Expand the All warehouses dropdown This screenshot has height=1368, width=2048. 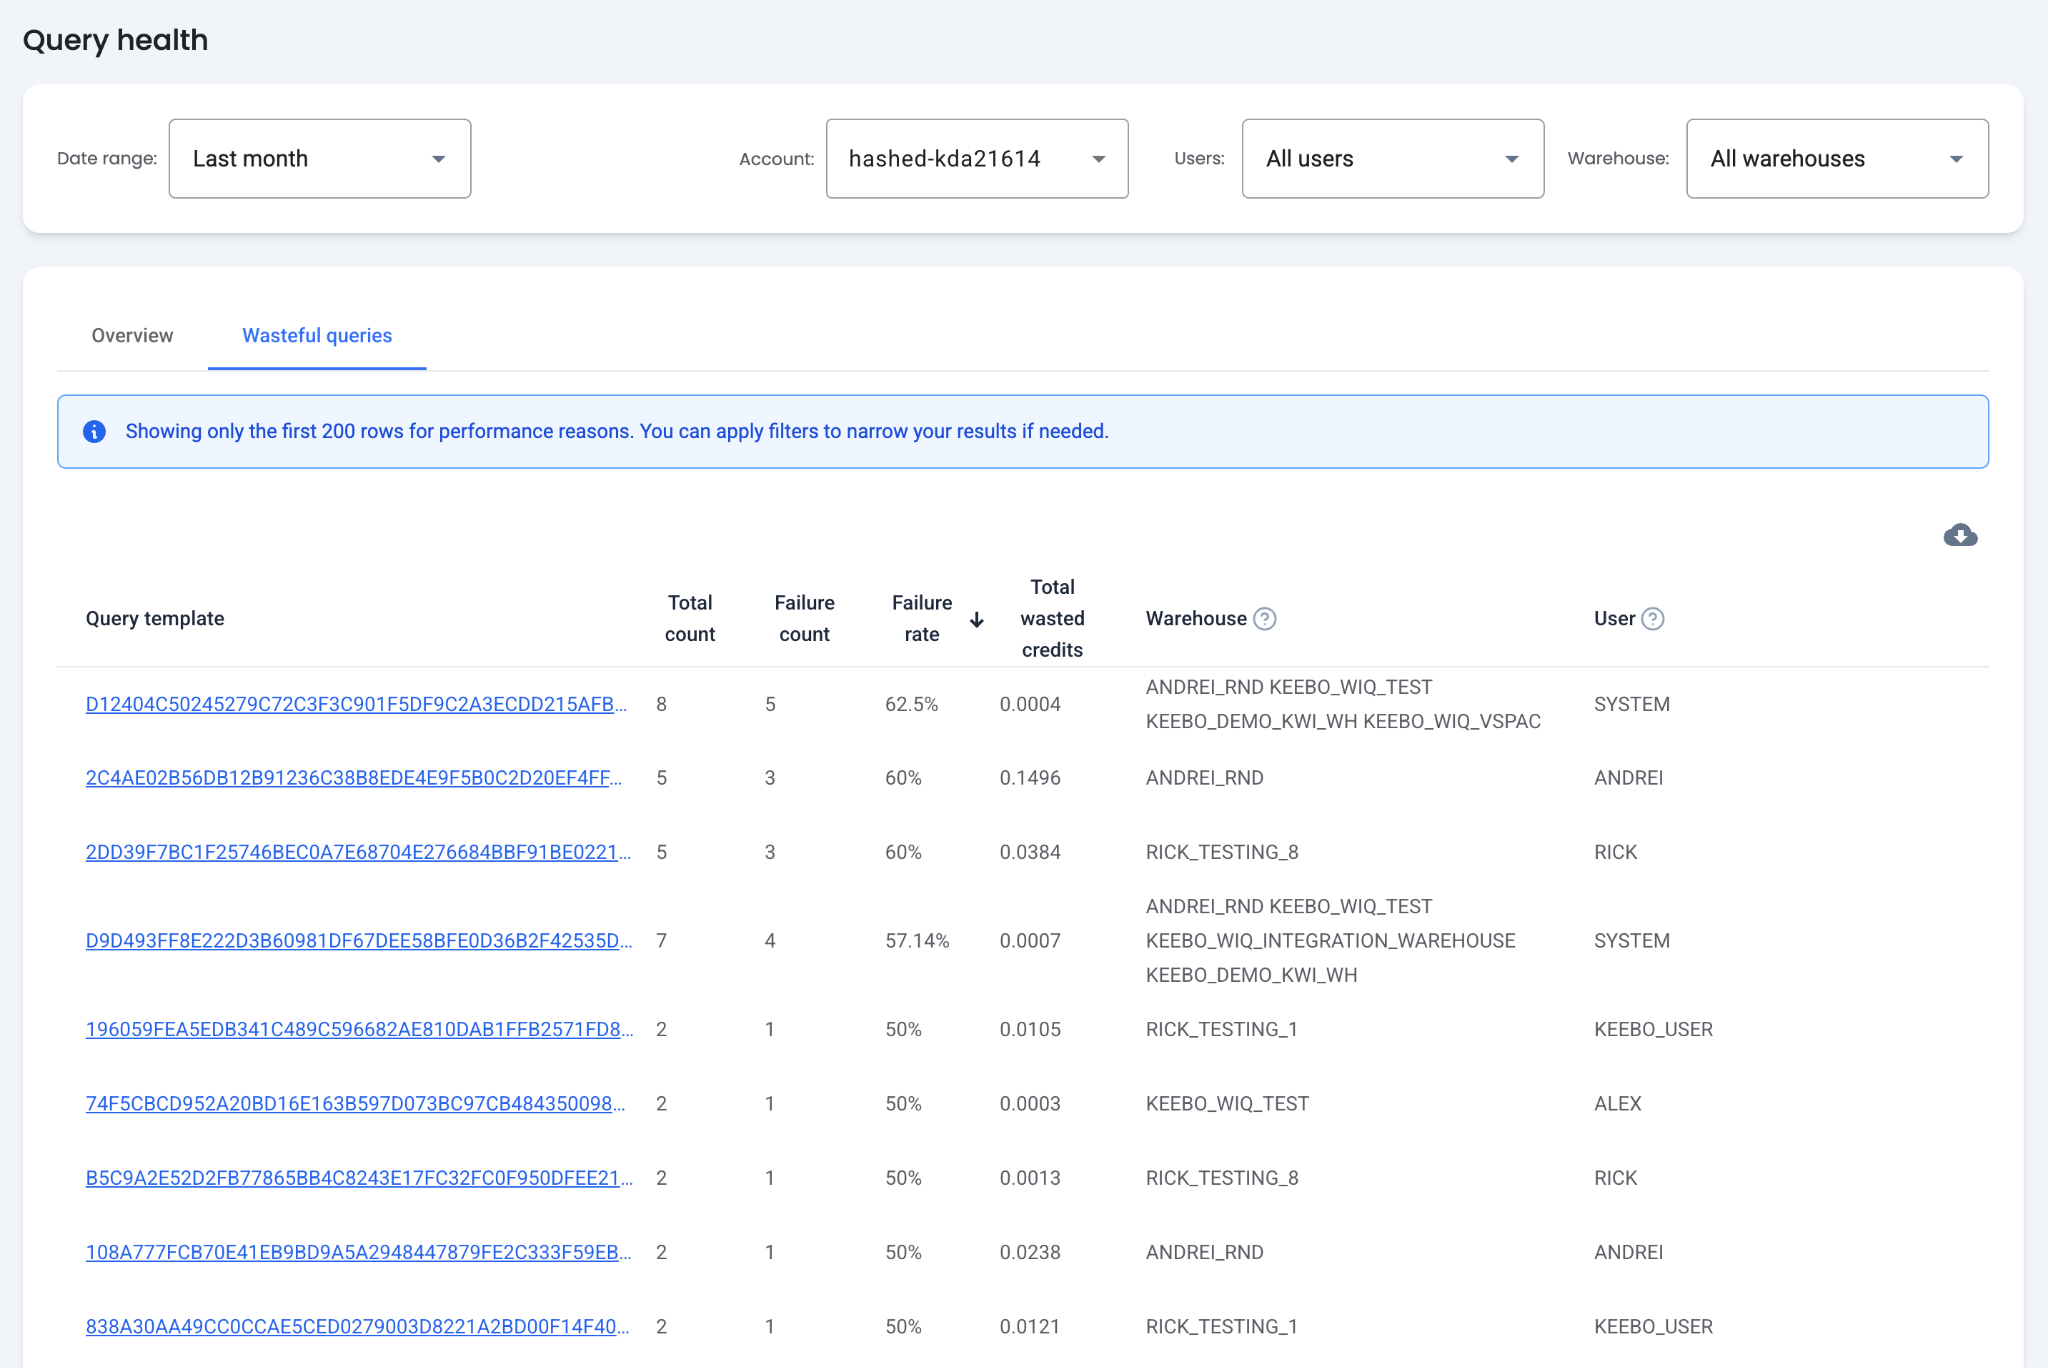1836,159
